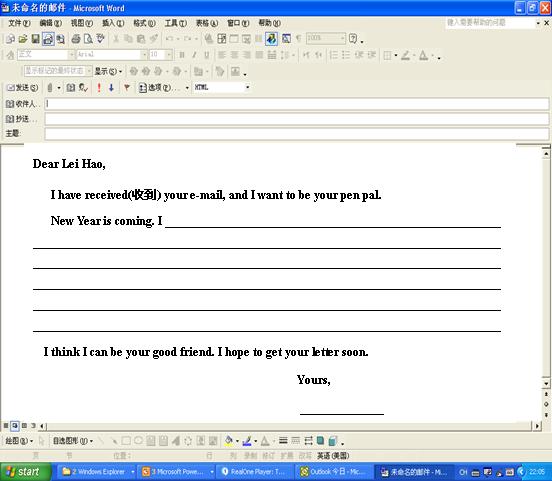Viewport: 552px width, 481px height.
Task: Expand the HTML message format dropdown
Action: click(247, 87)
